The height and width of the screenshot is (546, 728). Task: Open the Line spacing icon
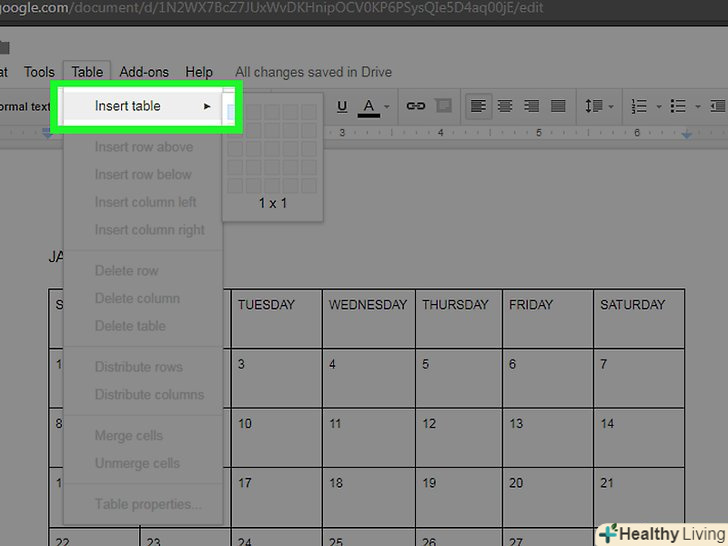(593, 106)
